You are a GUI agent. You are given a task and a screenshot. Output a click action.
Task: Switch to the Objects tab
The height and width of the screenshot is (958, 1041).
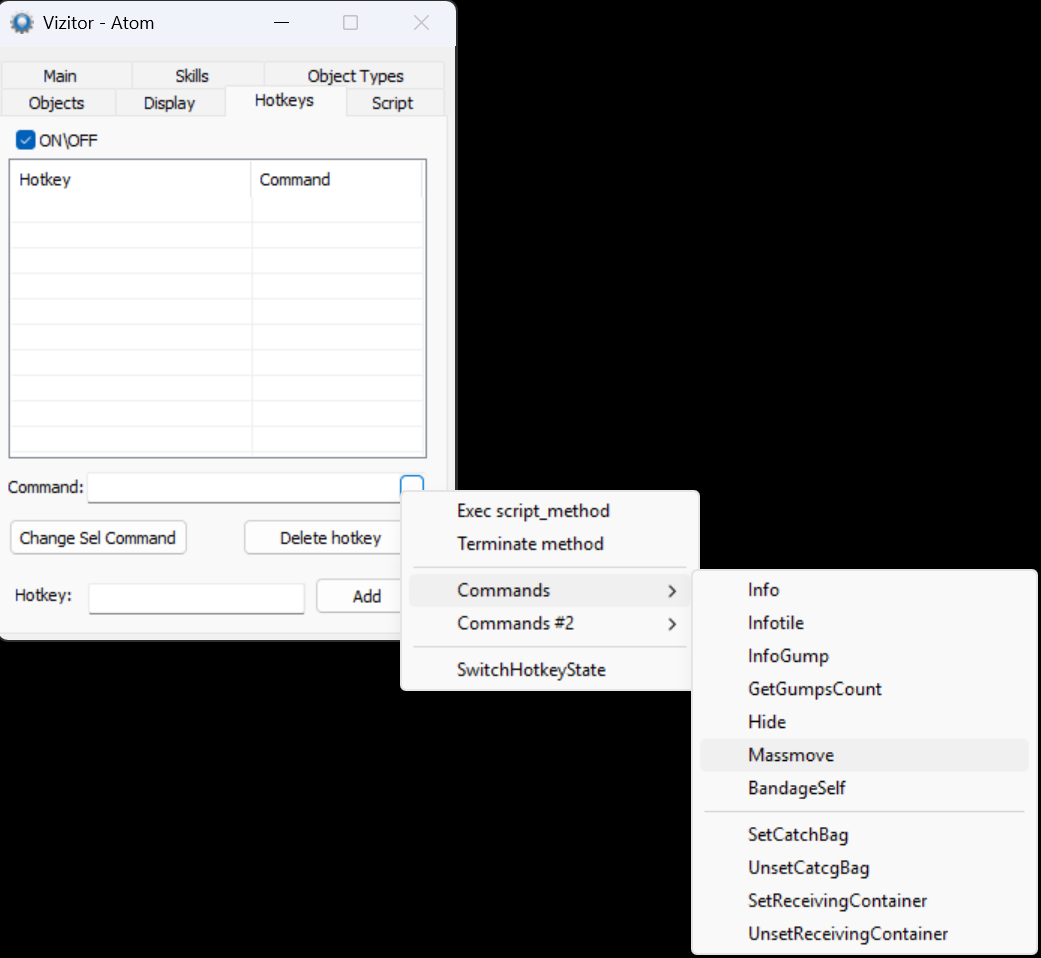pyautogui.click(x=56, y=103)
